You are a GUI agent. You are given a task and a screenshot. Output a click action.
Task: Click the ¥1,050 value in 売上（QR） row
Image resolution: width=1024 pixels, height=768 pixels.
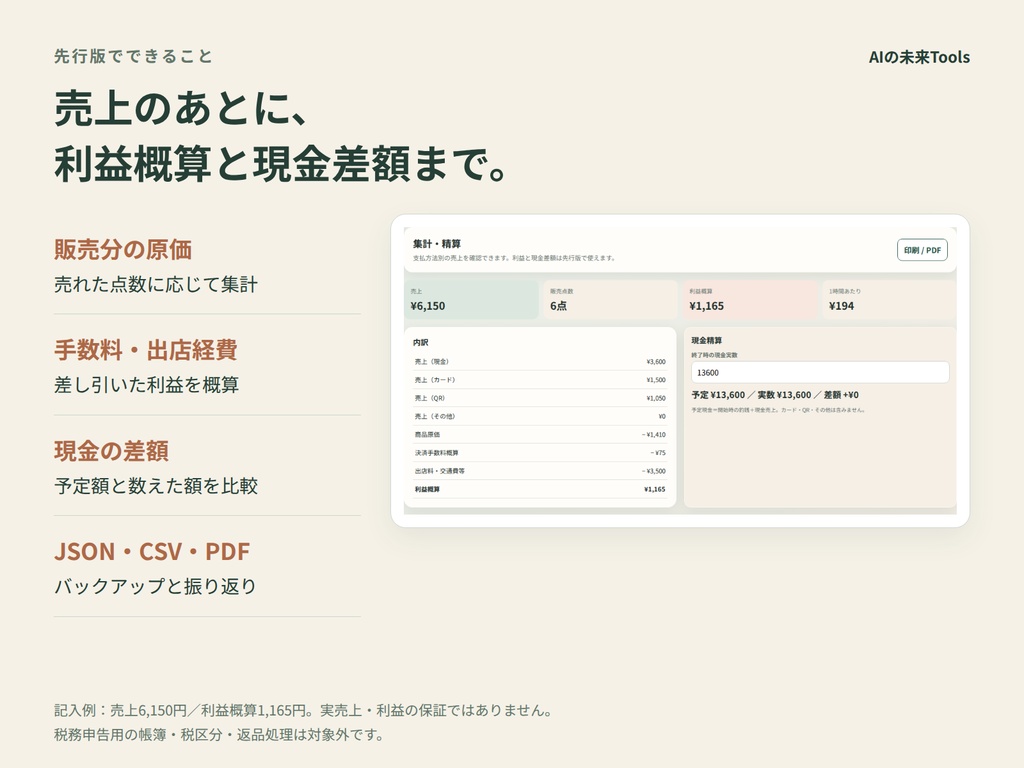pos(656,398)
